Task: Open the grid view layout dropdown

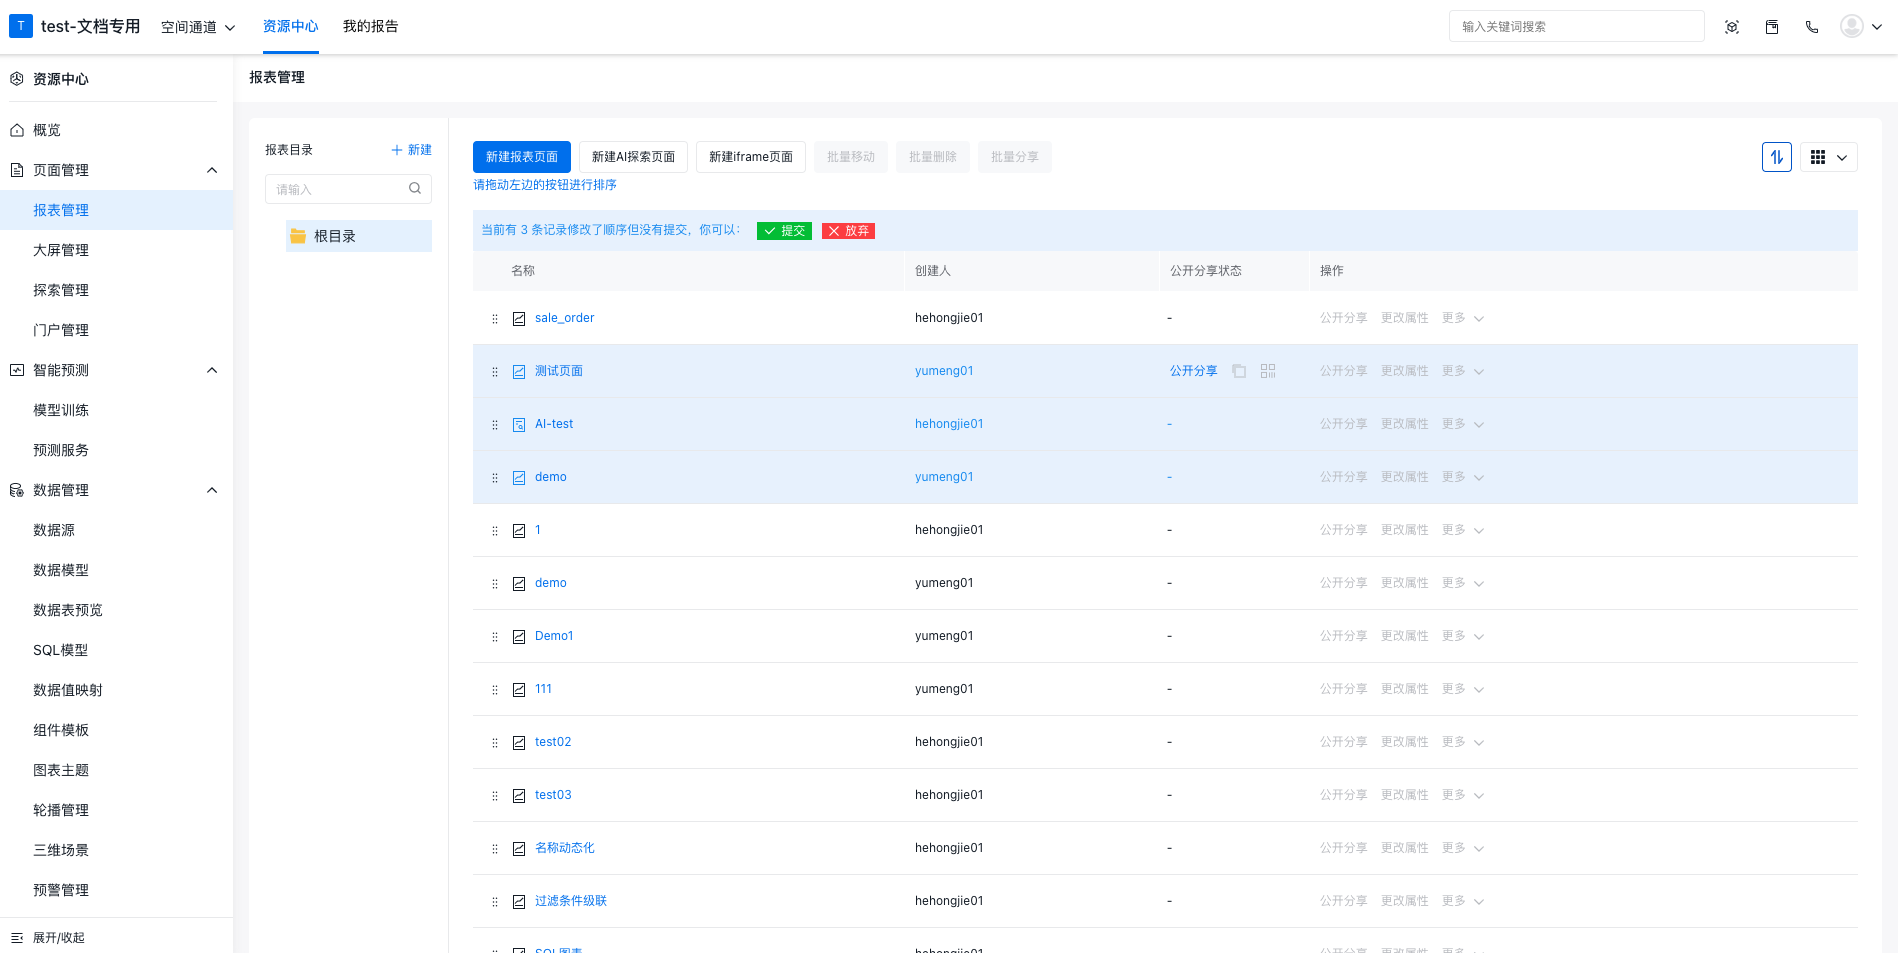Action: point(1829,157)
